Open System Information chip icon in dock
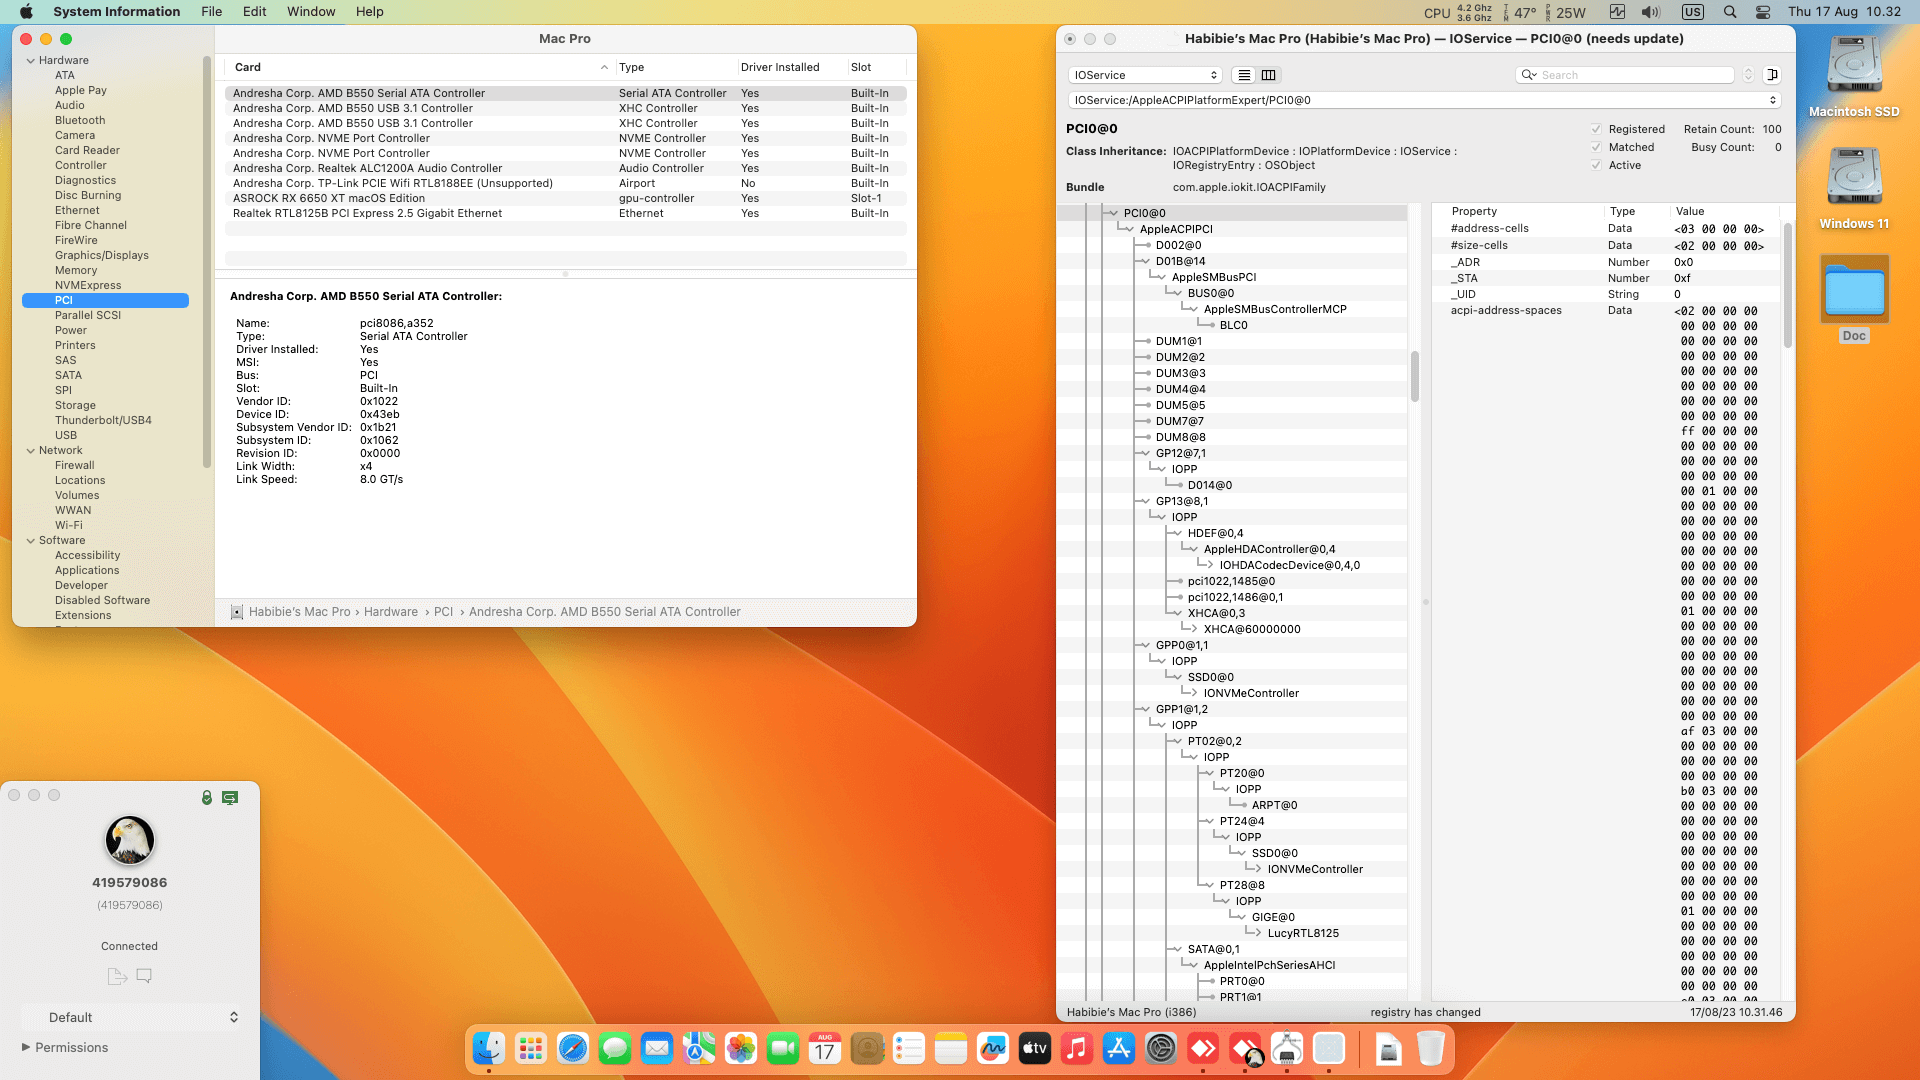1920x1080 pixels. pyautogui.click(x=1287, y=1048)
